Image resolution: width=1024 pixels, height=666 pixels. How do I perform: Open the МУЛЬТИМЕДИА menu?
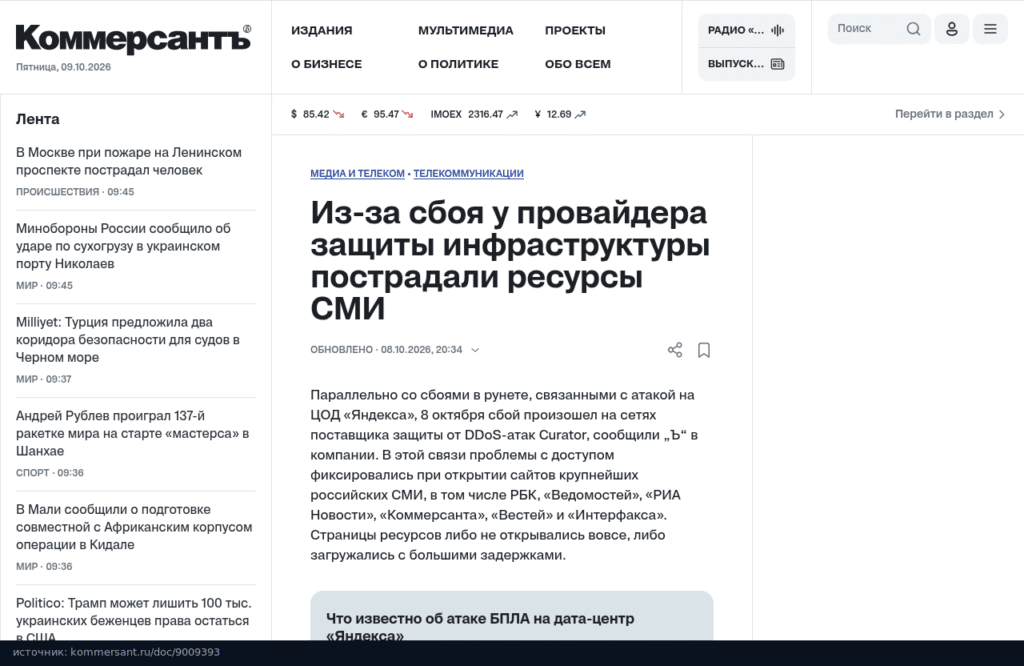tap(466, 30)
